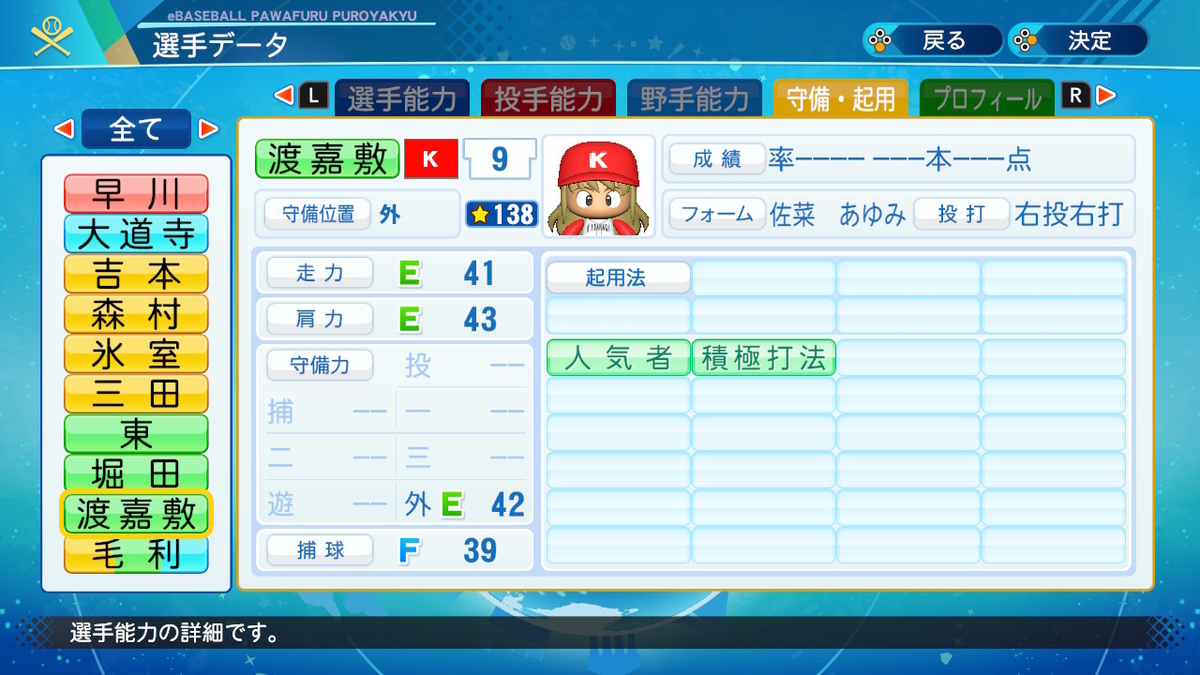Select the 積極打法 ability cell
This screenshot has width=1200, height=675.
pyautogui.click(x=763, y=358)
